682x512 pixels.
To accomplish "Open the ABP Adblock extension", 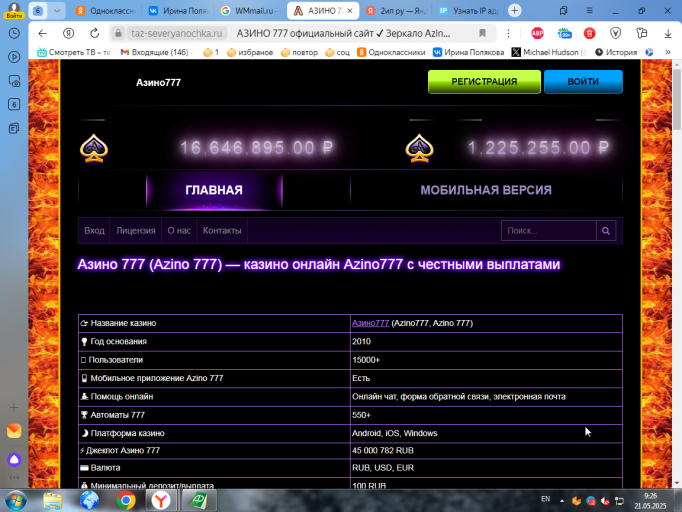I will [538, 33].
